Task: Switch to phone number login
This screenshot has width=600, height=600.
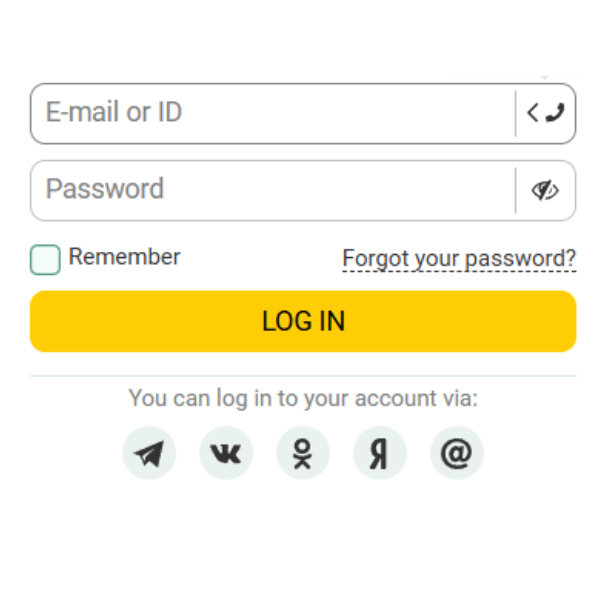Action: point(545,113)
